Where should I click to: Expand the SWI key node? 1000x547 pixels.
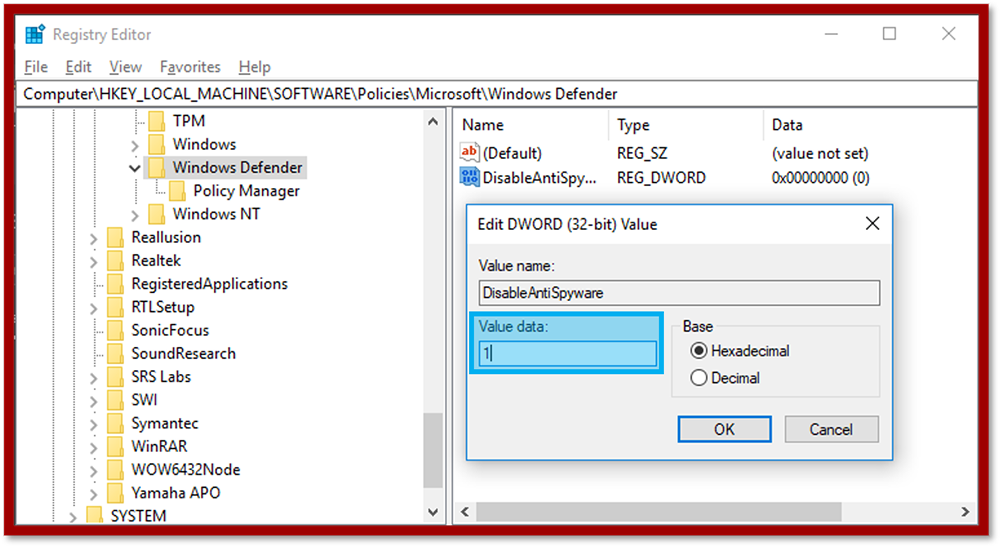tap(94, 402)
